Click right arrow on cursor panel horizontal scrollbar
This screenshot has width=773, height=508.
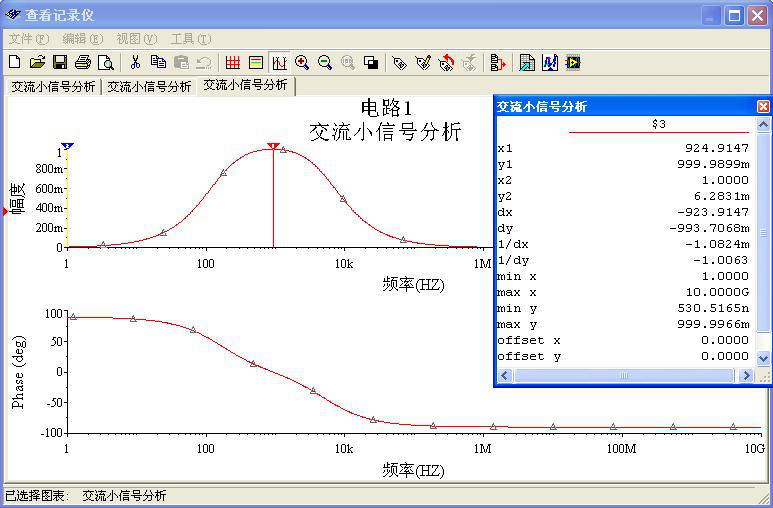[745, 376]
